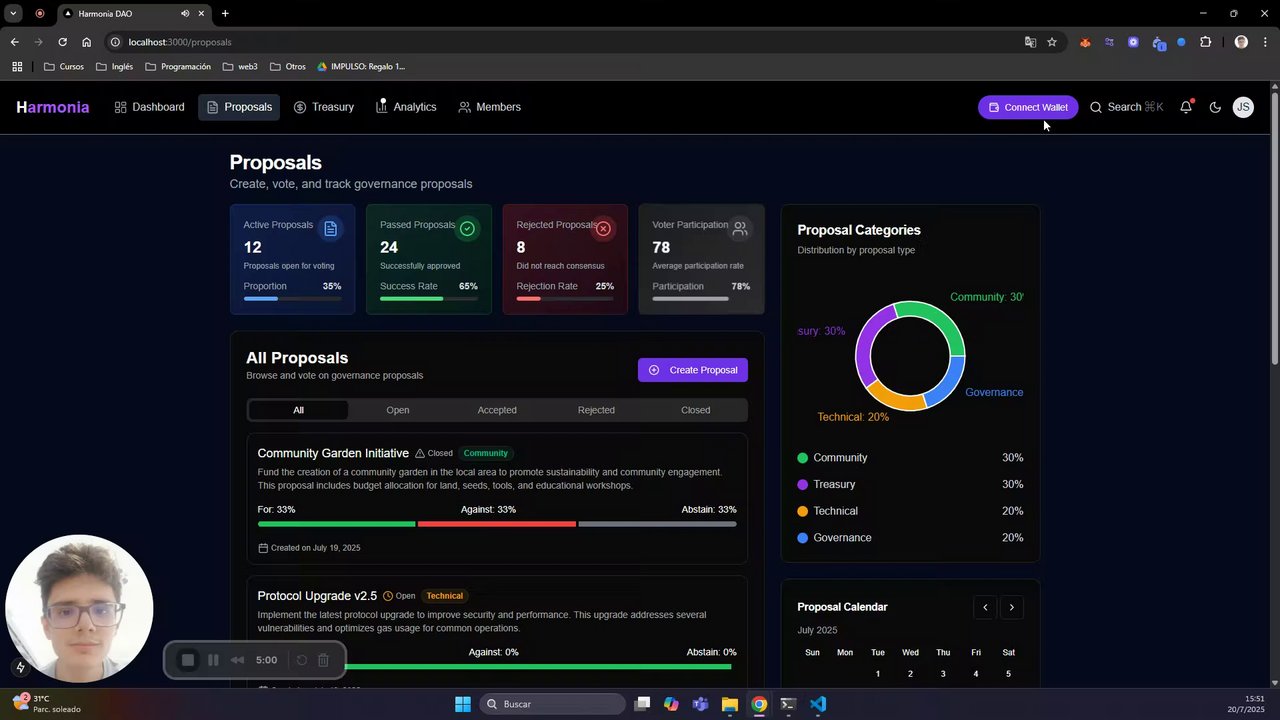Stop the screen recording

point(187,660)
